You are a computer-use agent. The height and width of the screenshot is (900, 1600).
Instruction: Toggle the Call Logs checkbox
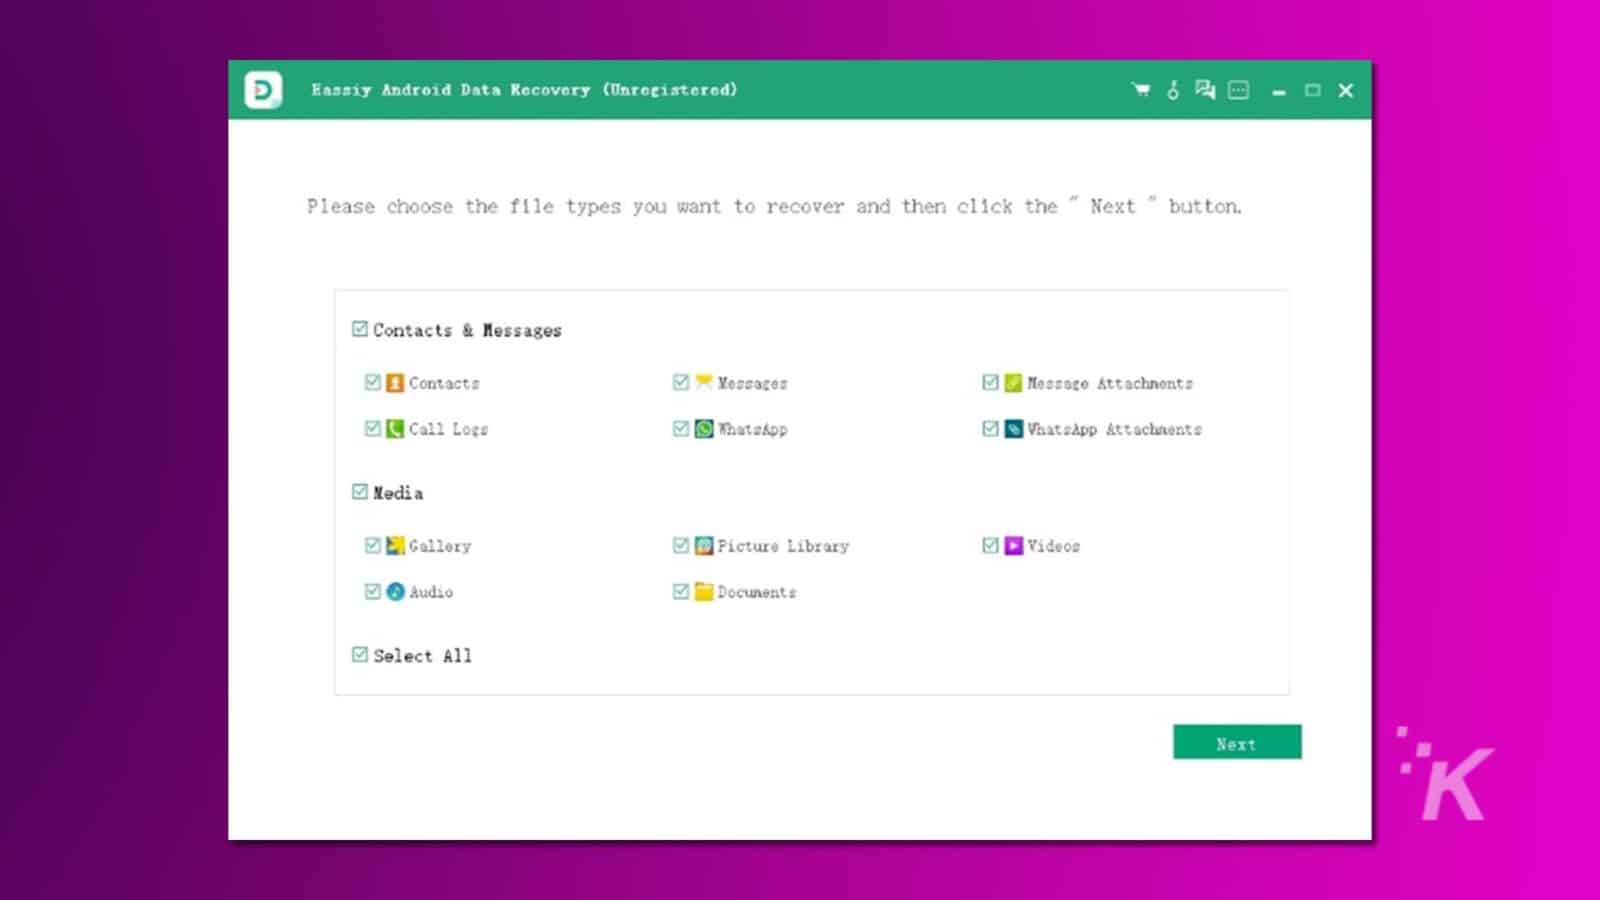(373, 428)
